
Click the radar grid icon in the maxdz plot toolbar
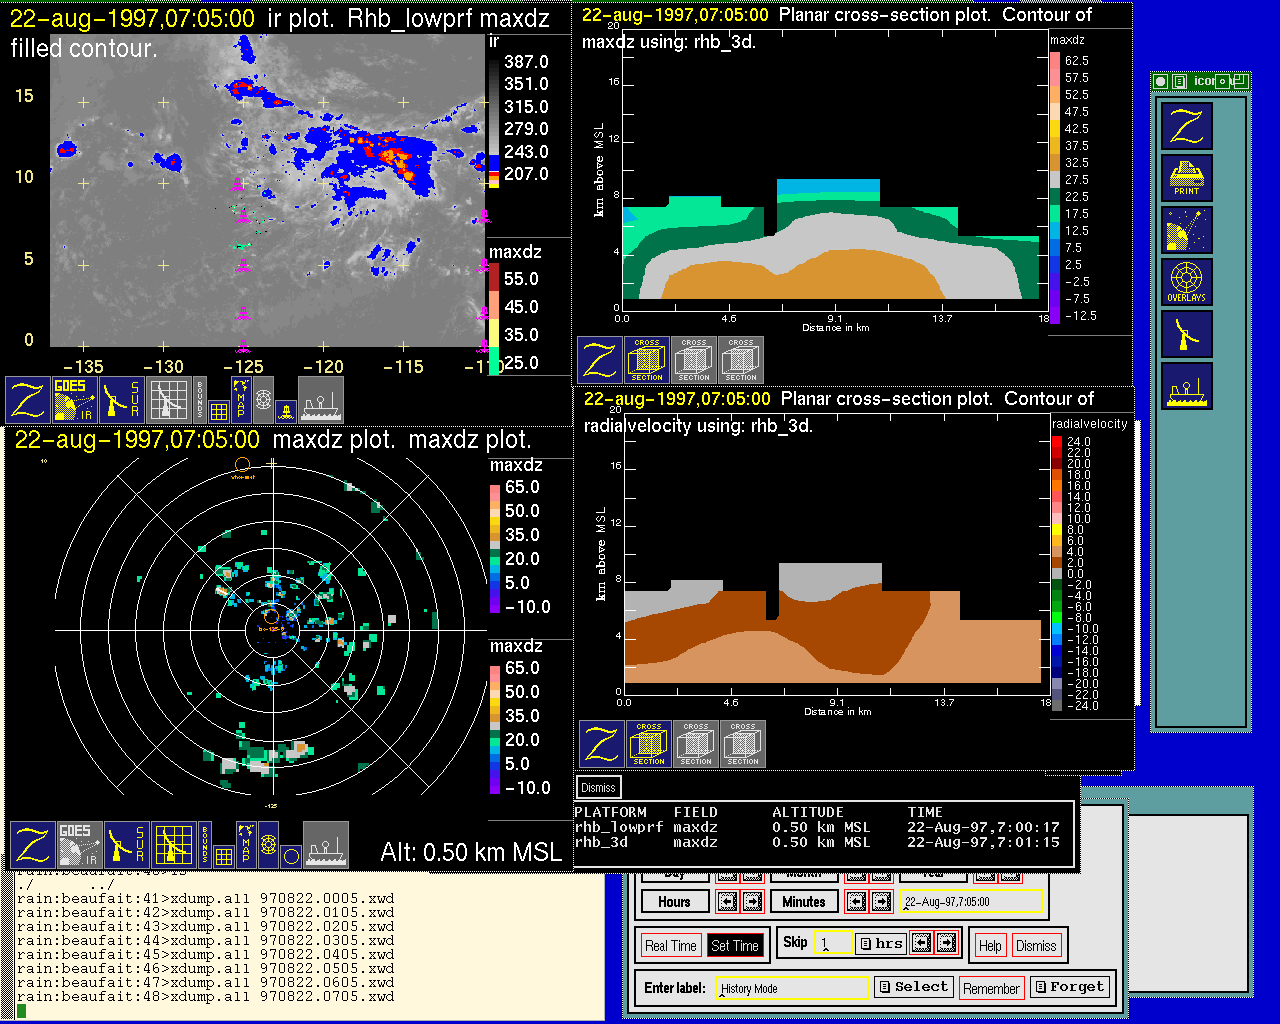(x=173, y=845)
